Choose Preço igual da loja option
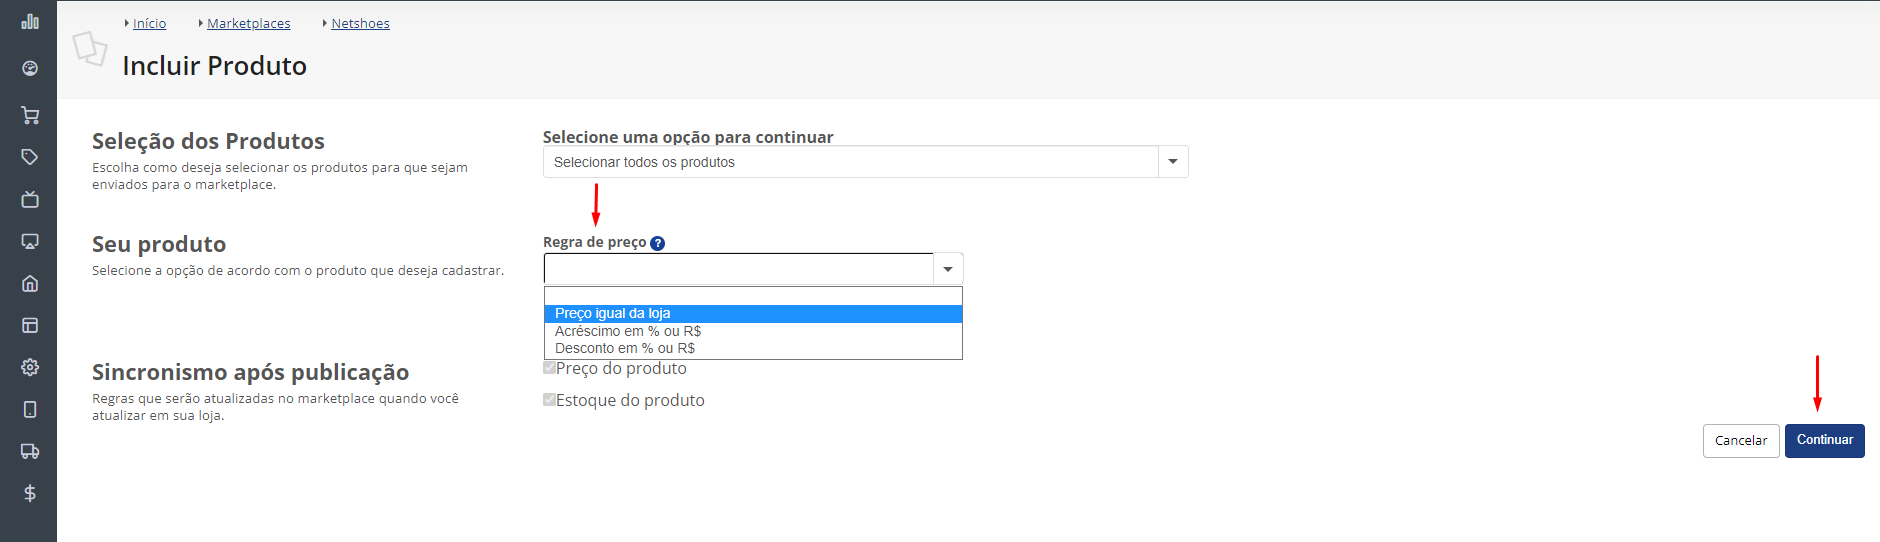 tap(753, 314)
